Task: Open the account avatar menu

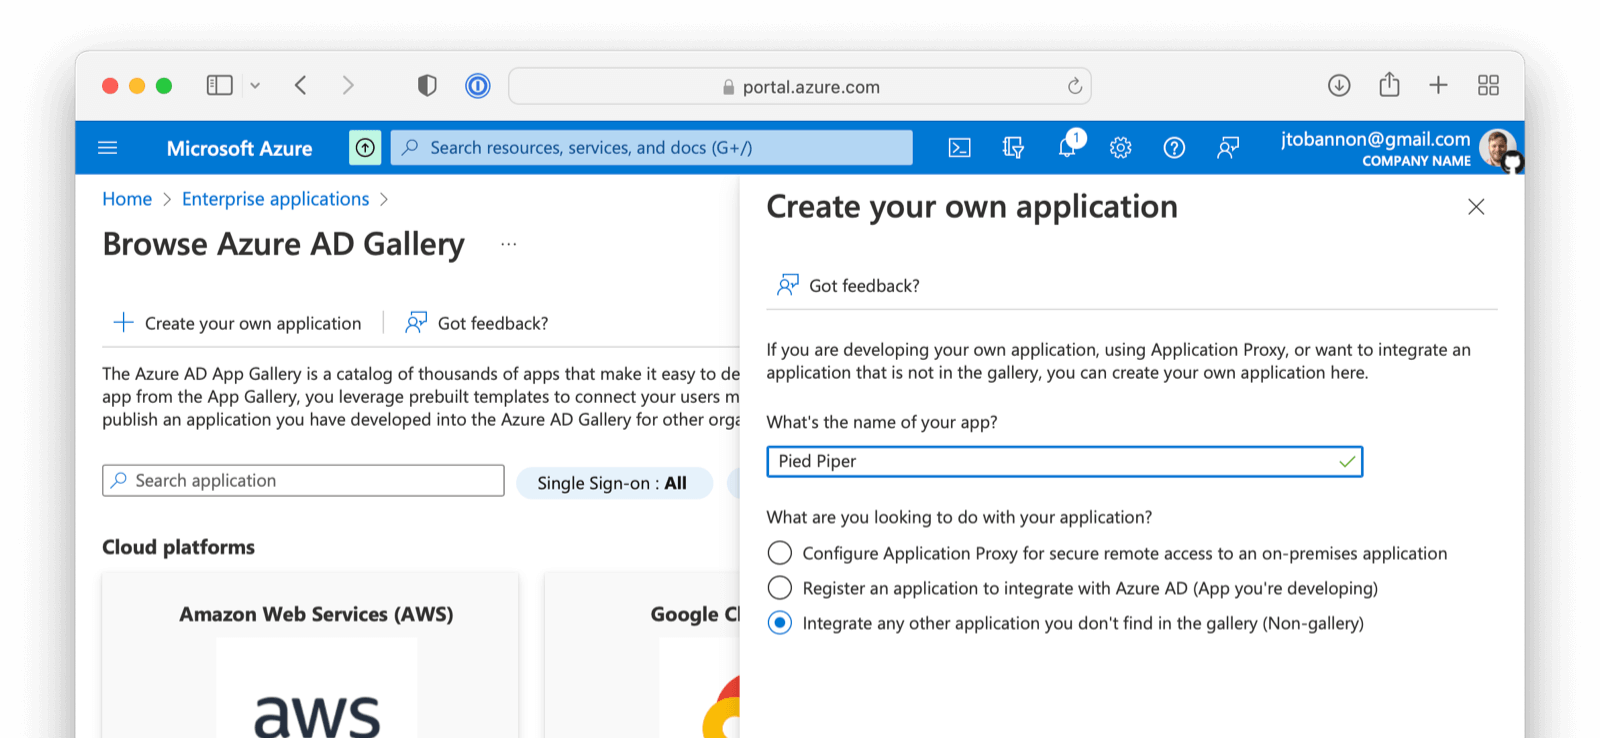Action: (1498, 149)
